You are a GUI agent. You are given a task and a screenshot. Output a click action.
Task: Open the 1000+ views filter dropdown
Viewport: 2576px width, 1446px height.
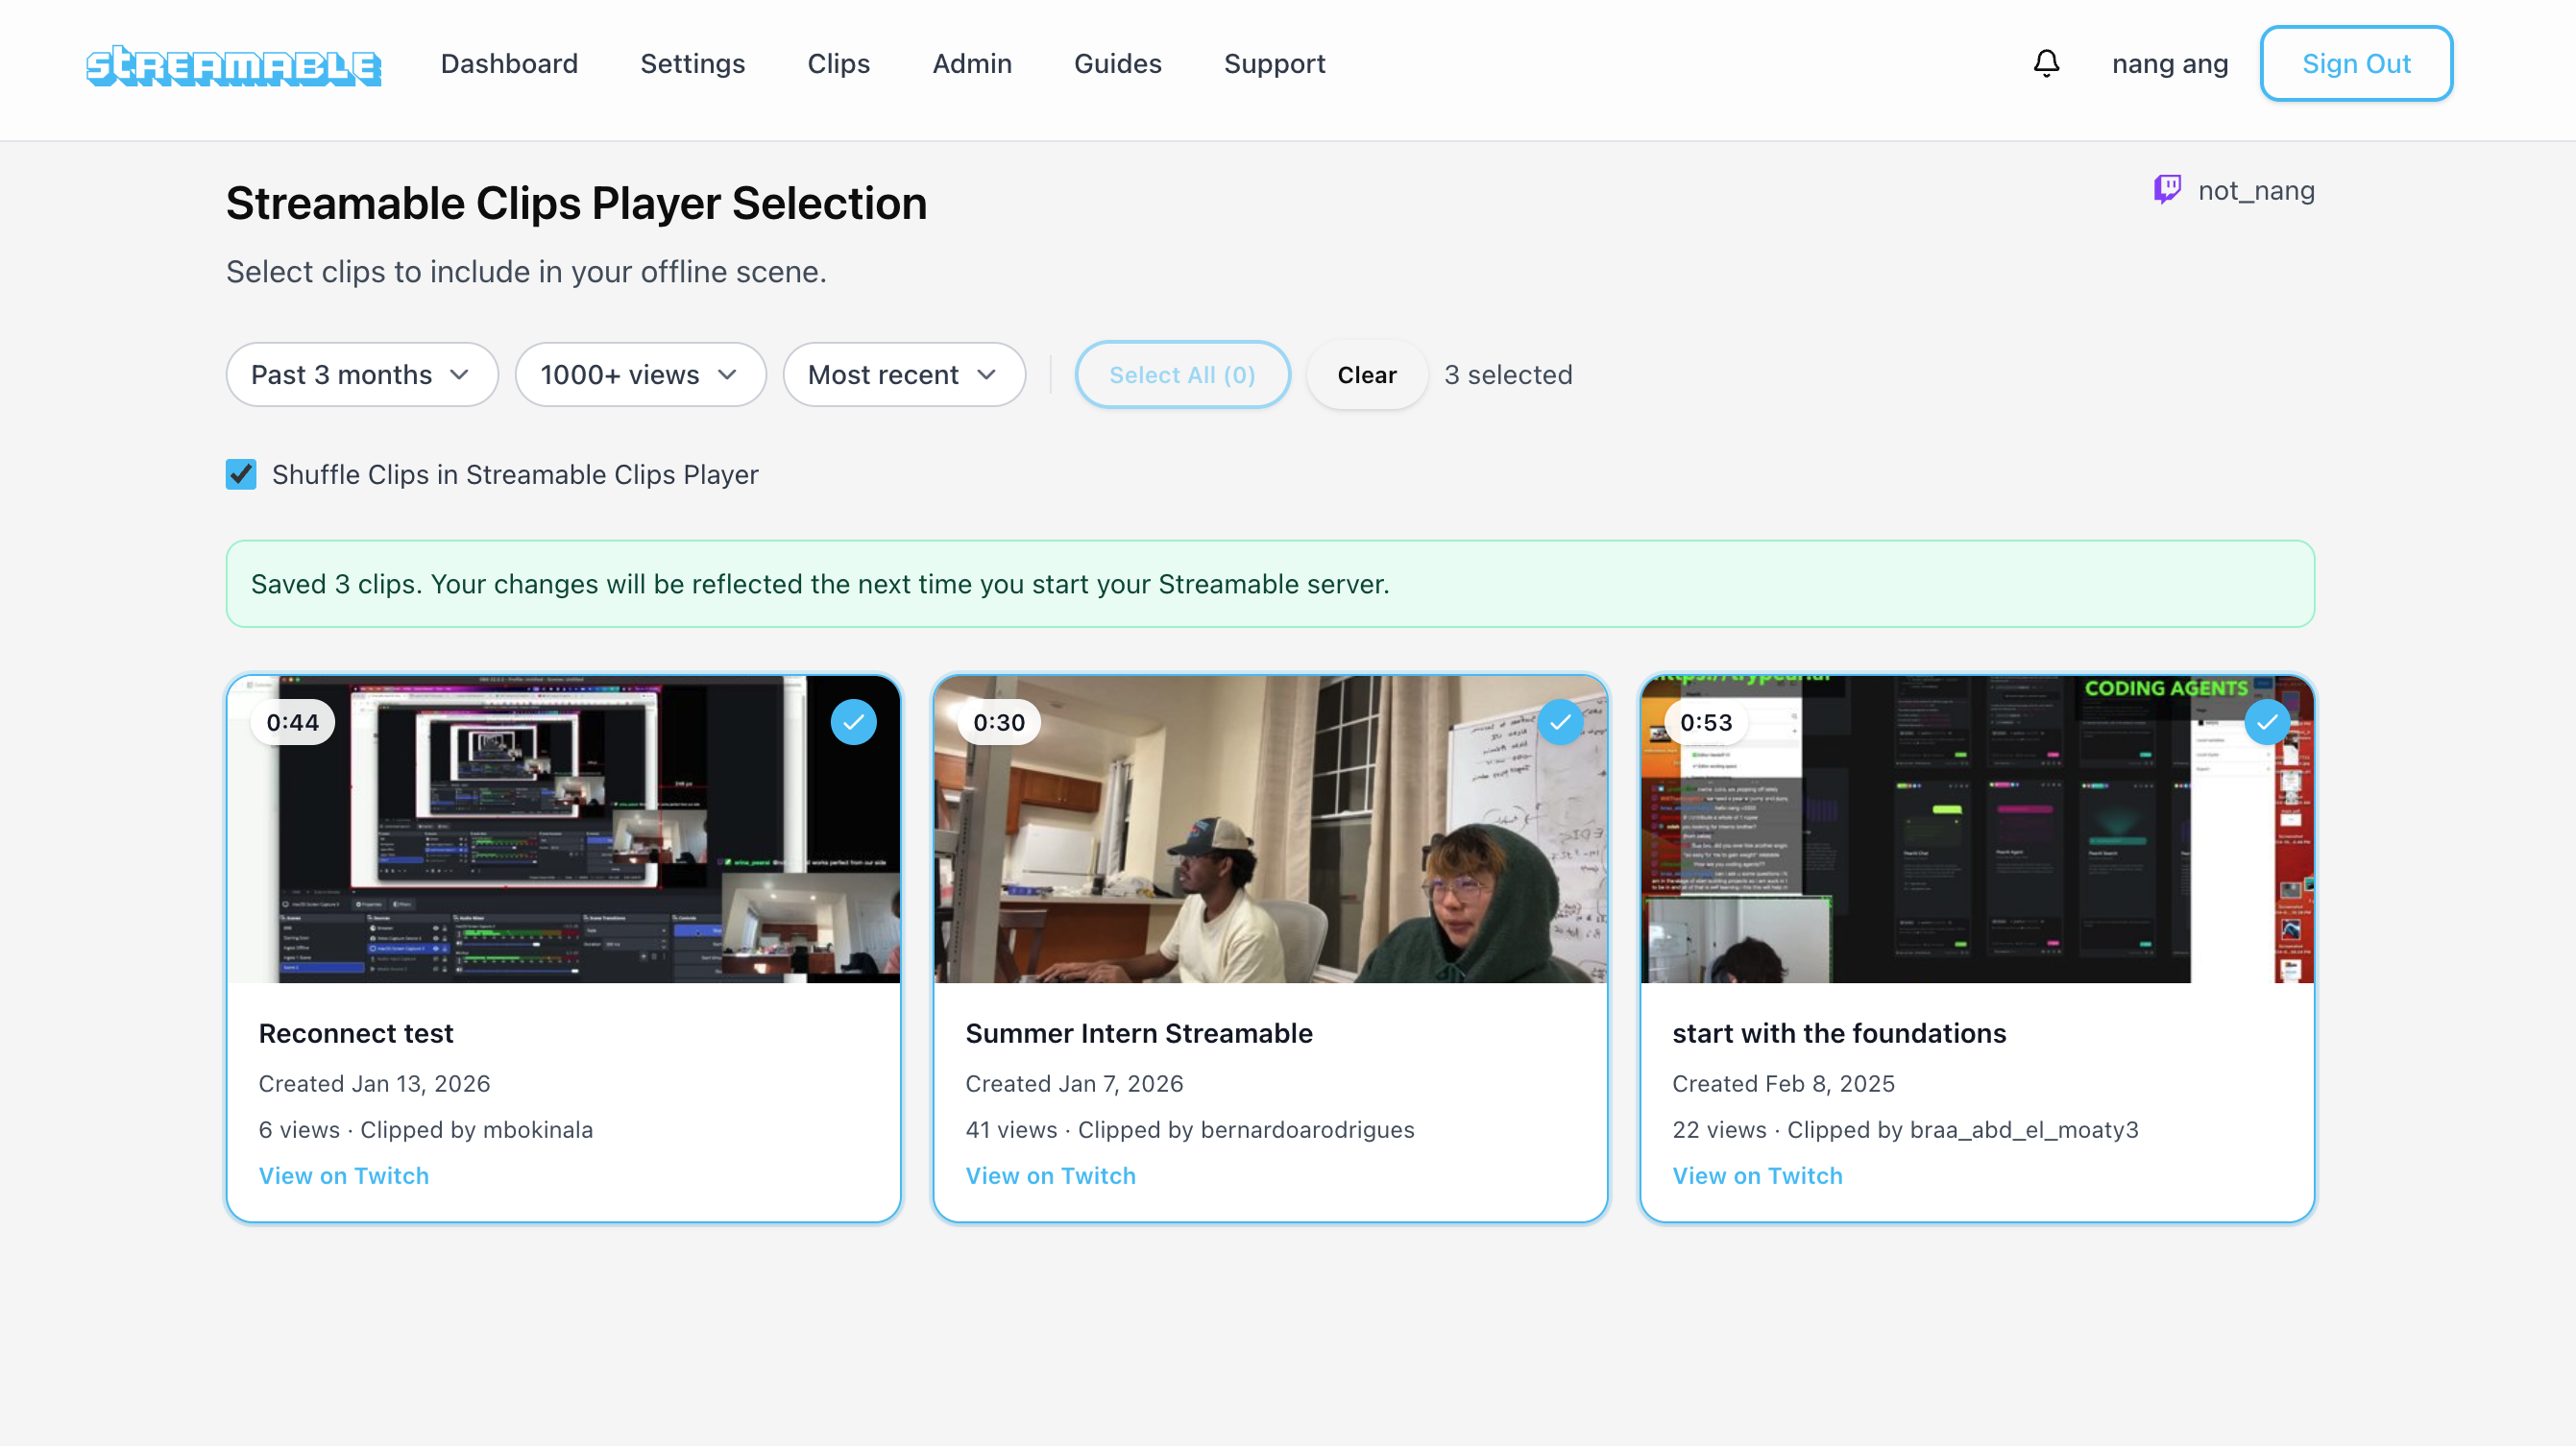(640, 374)
